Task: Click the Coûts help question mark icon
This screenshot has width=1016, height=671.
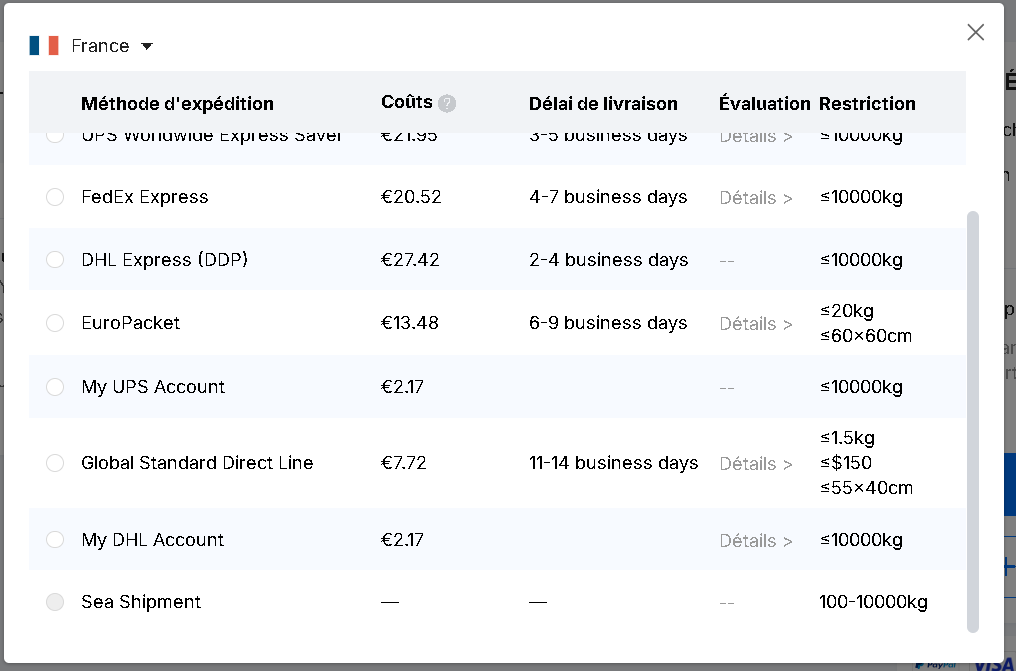Action: (x=447, y=103)
